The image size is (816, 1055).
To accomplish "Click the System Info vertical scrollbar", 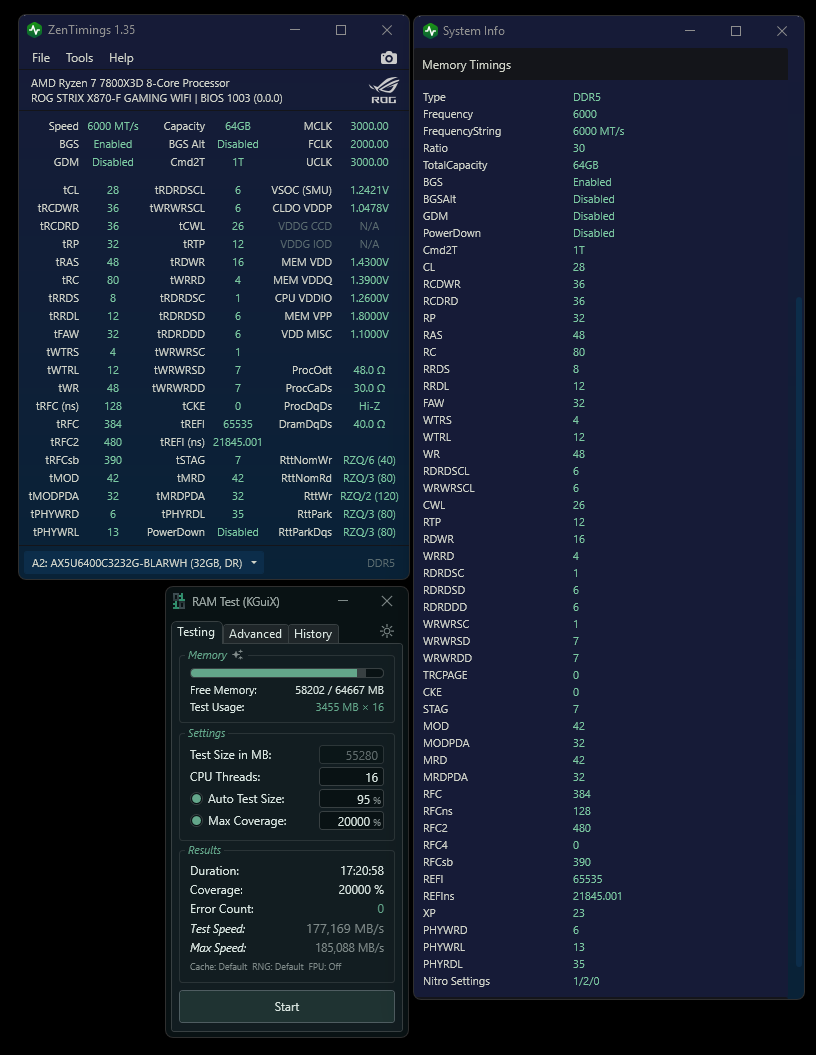I will (800, 632).
